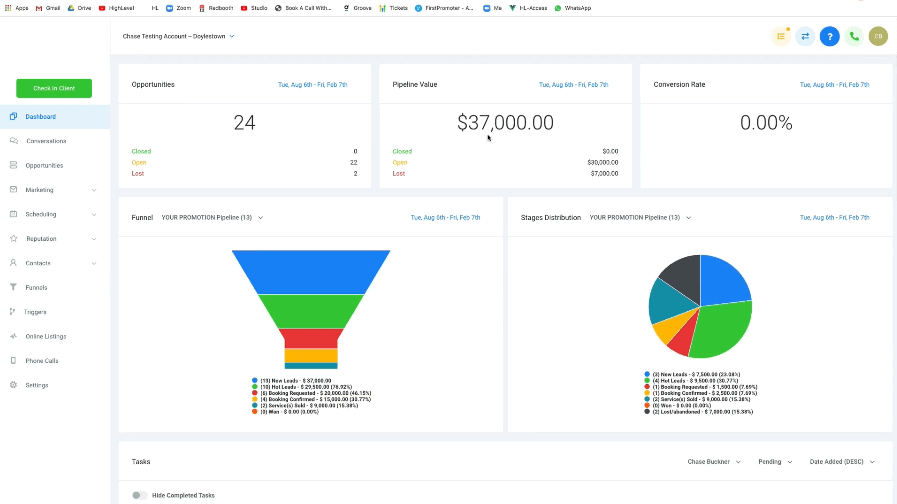
Task: Open the Date Added (DESC) sort dropdown
Action: 843,462
